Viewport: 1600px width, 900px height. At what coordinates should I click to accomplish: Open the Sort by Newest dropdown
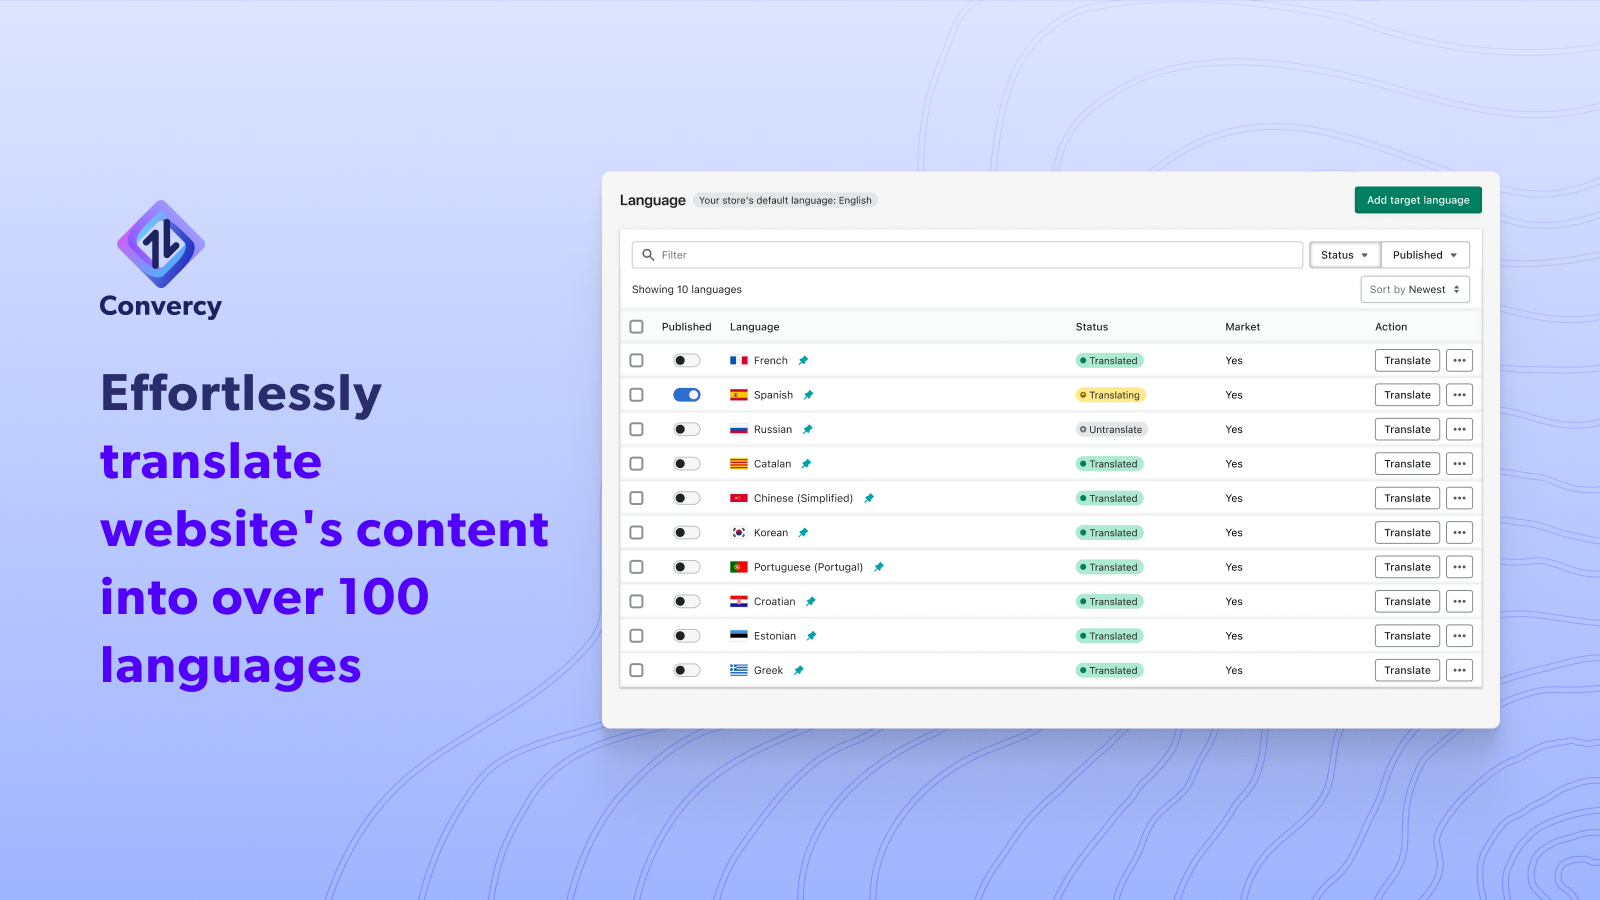click(1415, 290)
